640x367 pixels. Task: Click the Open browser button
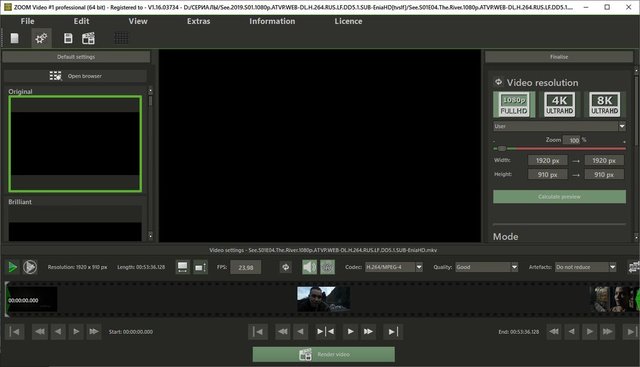click(76, 76)
